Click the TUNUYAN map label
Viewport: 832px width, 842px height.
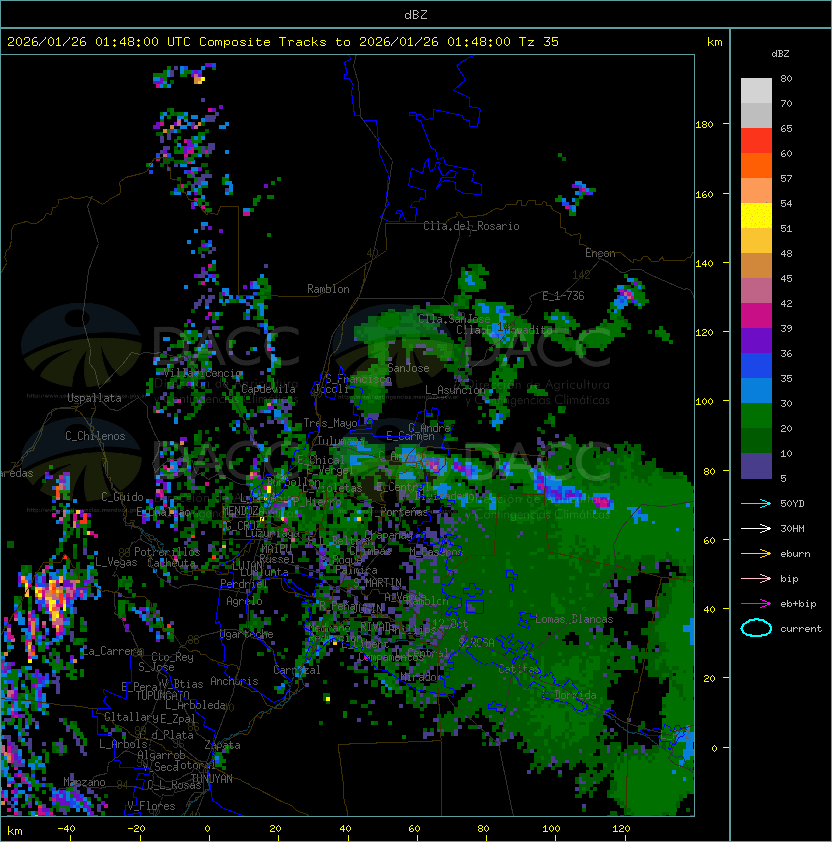tap(212, 779)
